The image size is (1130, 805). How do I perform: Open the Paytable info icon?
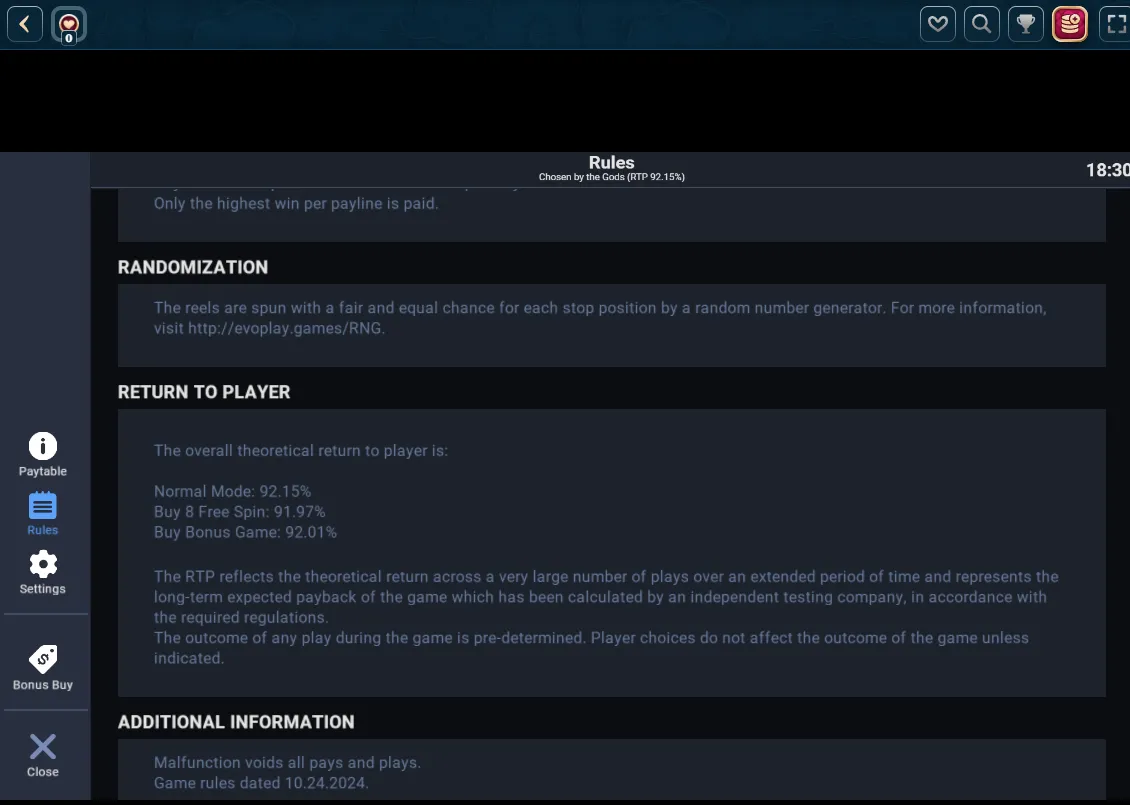tap(43, 455)
